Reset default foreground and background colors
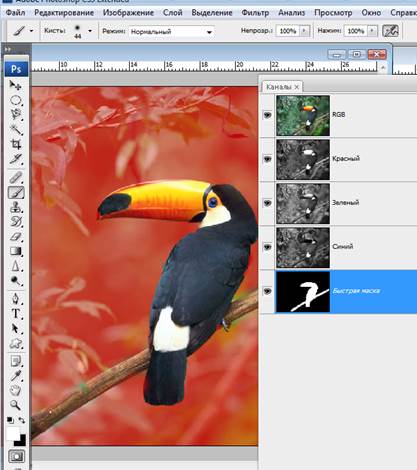This screenshot has width=417, height=470. click(x=10, y=420)
